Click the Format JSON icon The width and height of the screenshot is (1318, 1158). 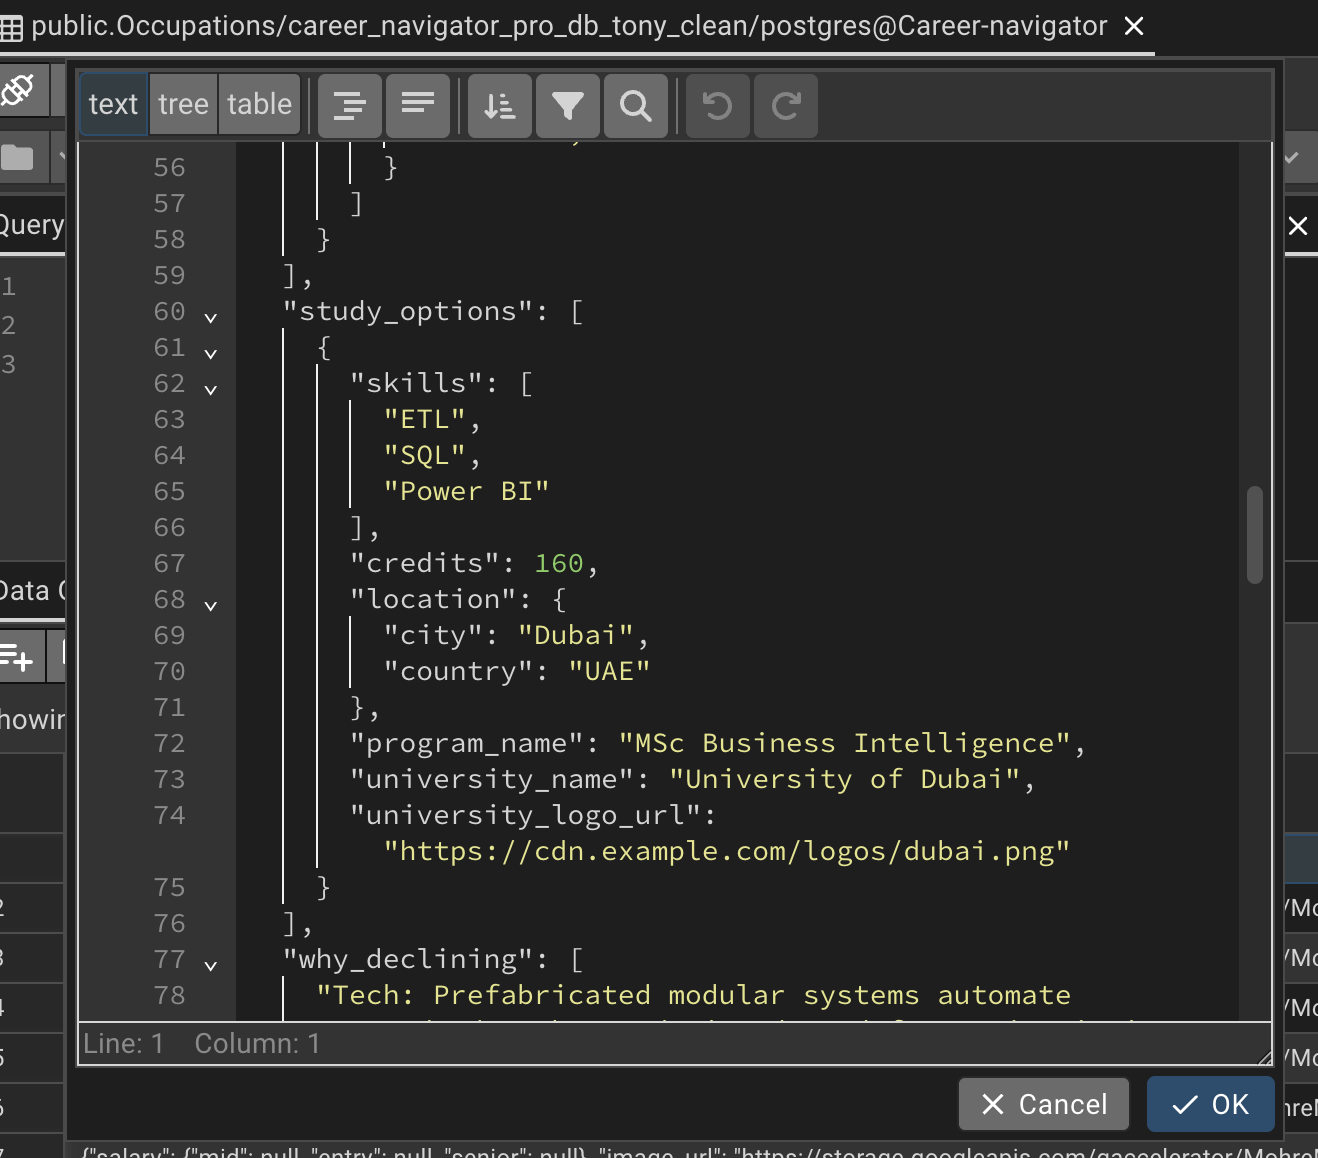pyautogui.click(x=350, y=105)
